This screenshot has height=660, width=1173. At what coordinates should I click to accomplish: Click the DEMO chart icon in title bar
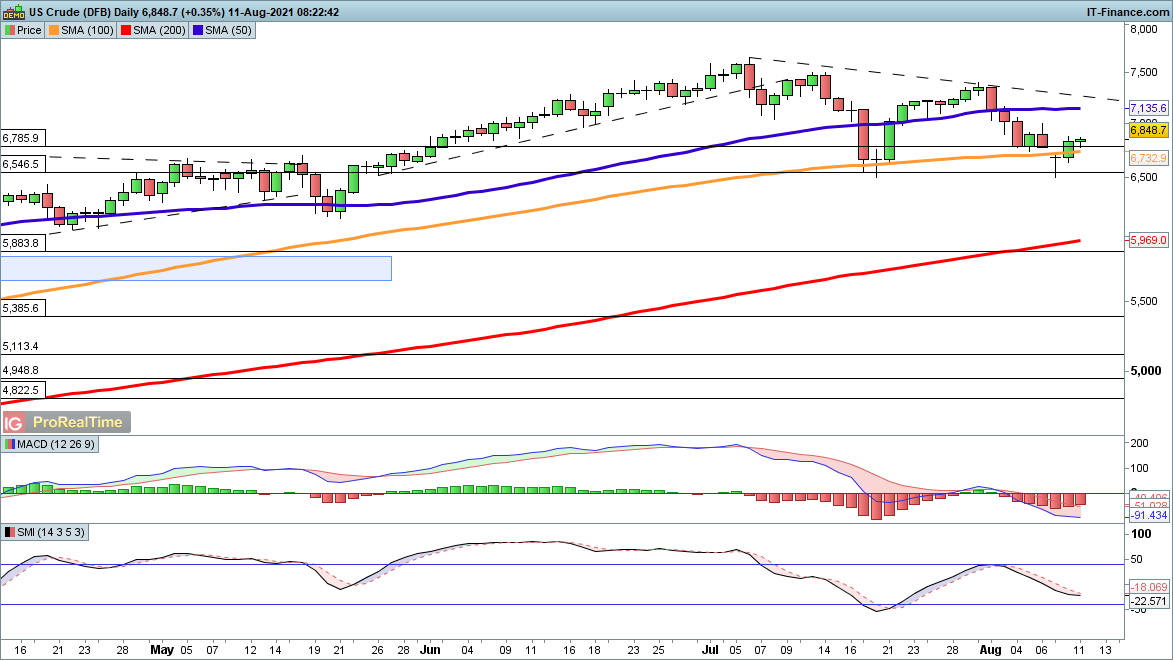pyautogui.click(x=13, y=11)
